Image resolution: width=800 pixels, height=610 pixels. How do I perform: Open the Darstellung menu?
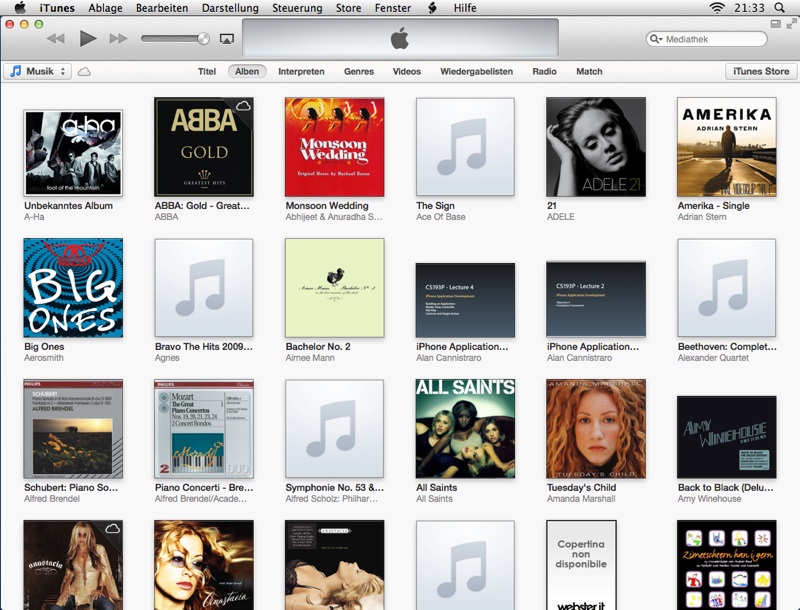pos(230,8)
